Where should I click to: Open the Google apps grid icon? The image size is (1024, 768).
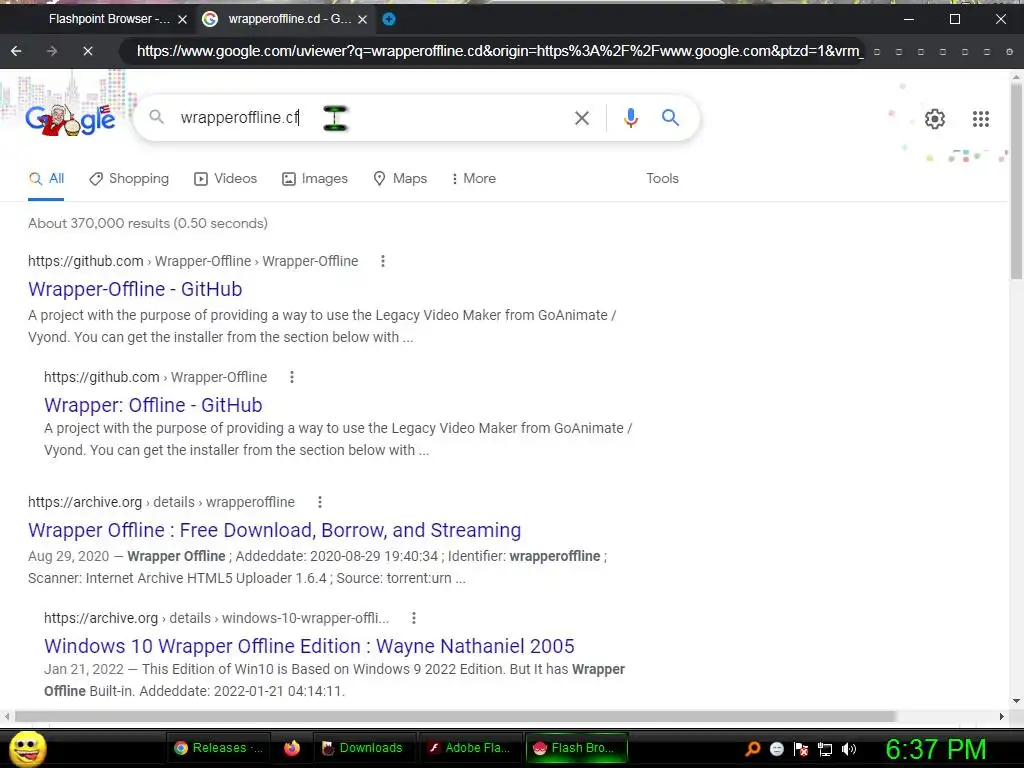coord(980,119)
